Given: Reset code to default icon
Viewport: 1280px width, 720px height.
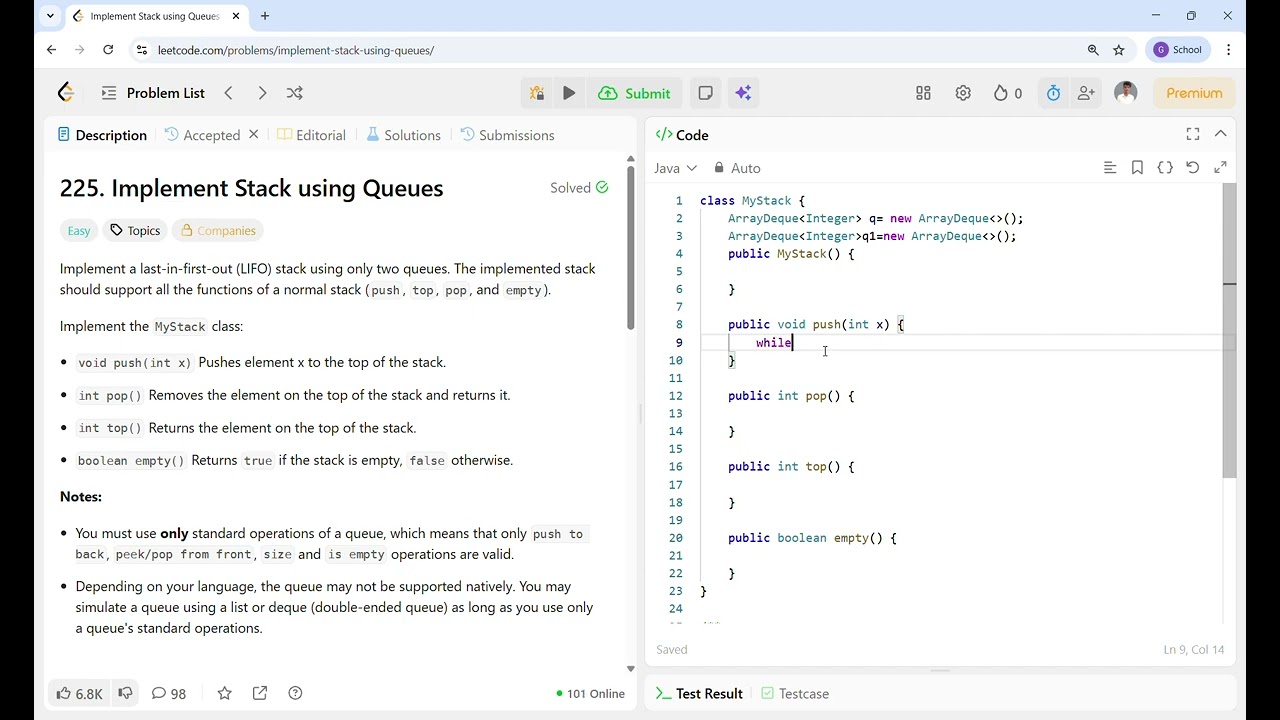Looking at the screenshot, I should [1192, 168].
